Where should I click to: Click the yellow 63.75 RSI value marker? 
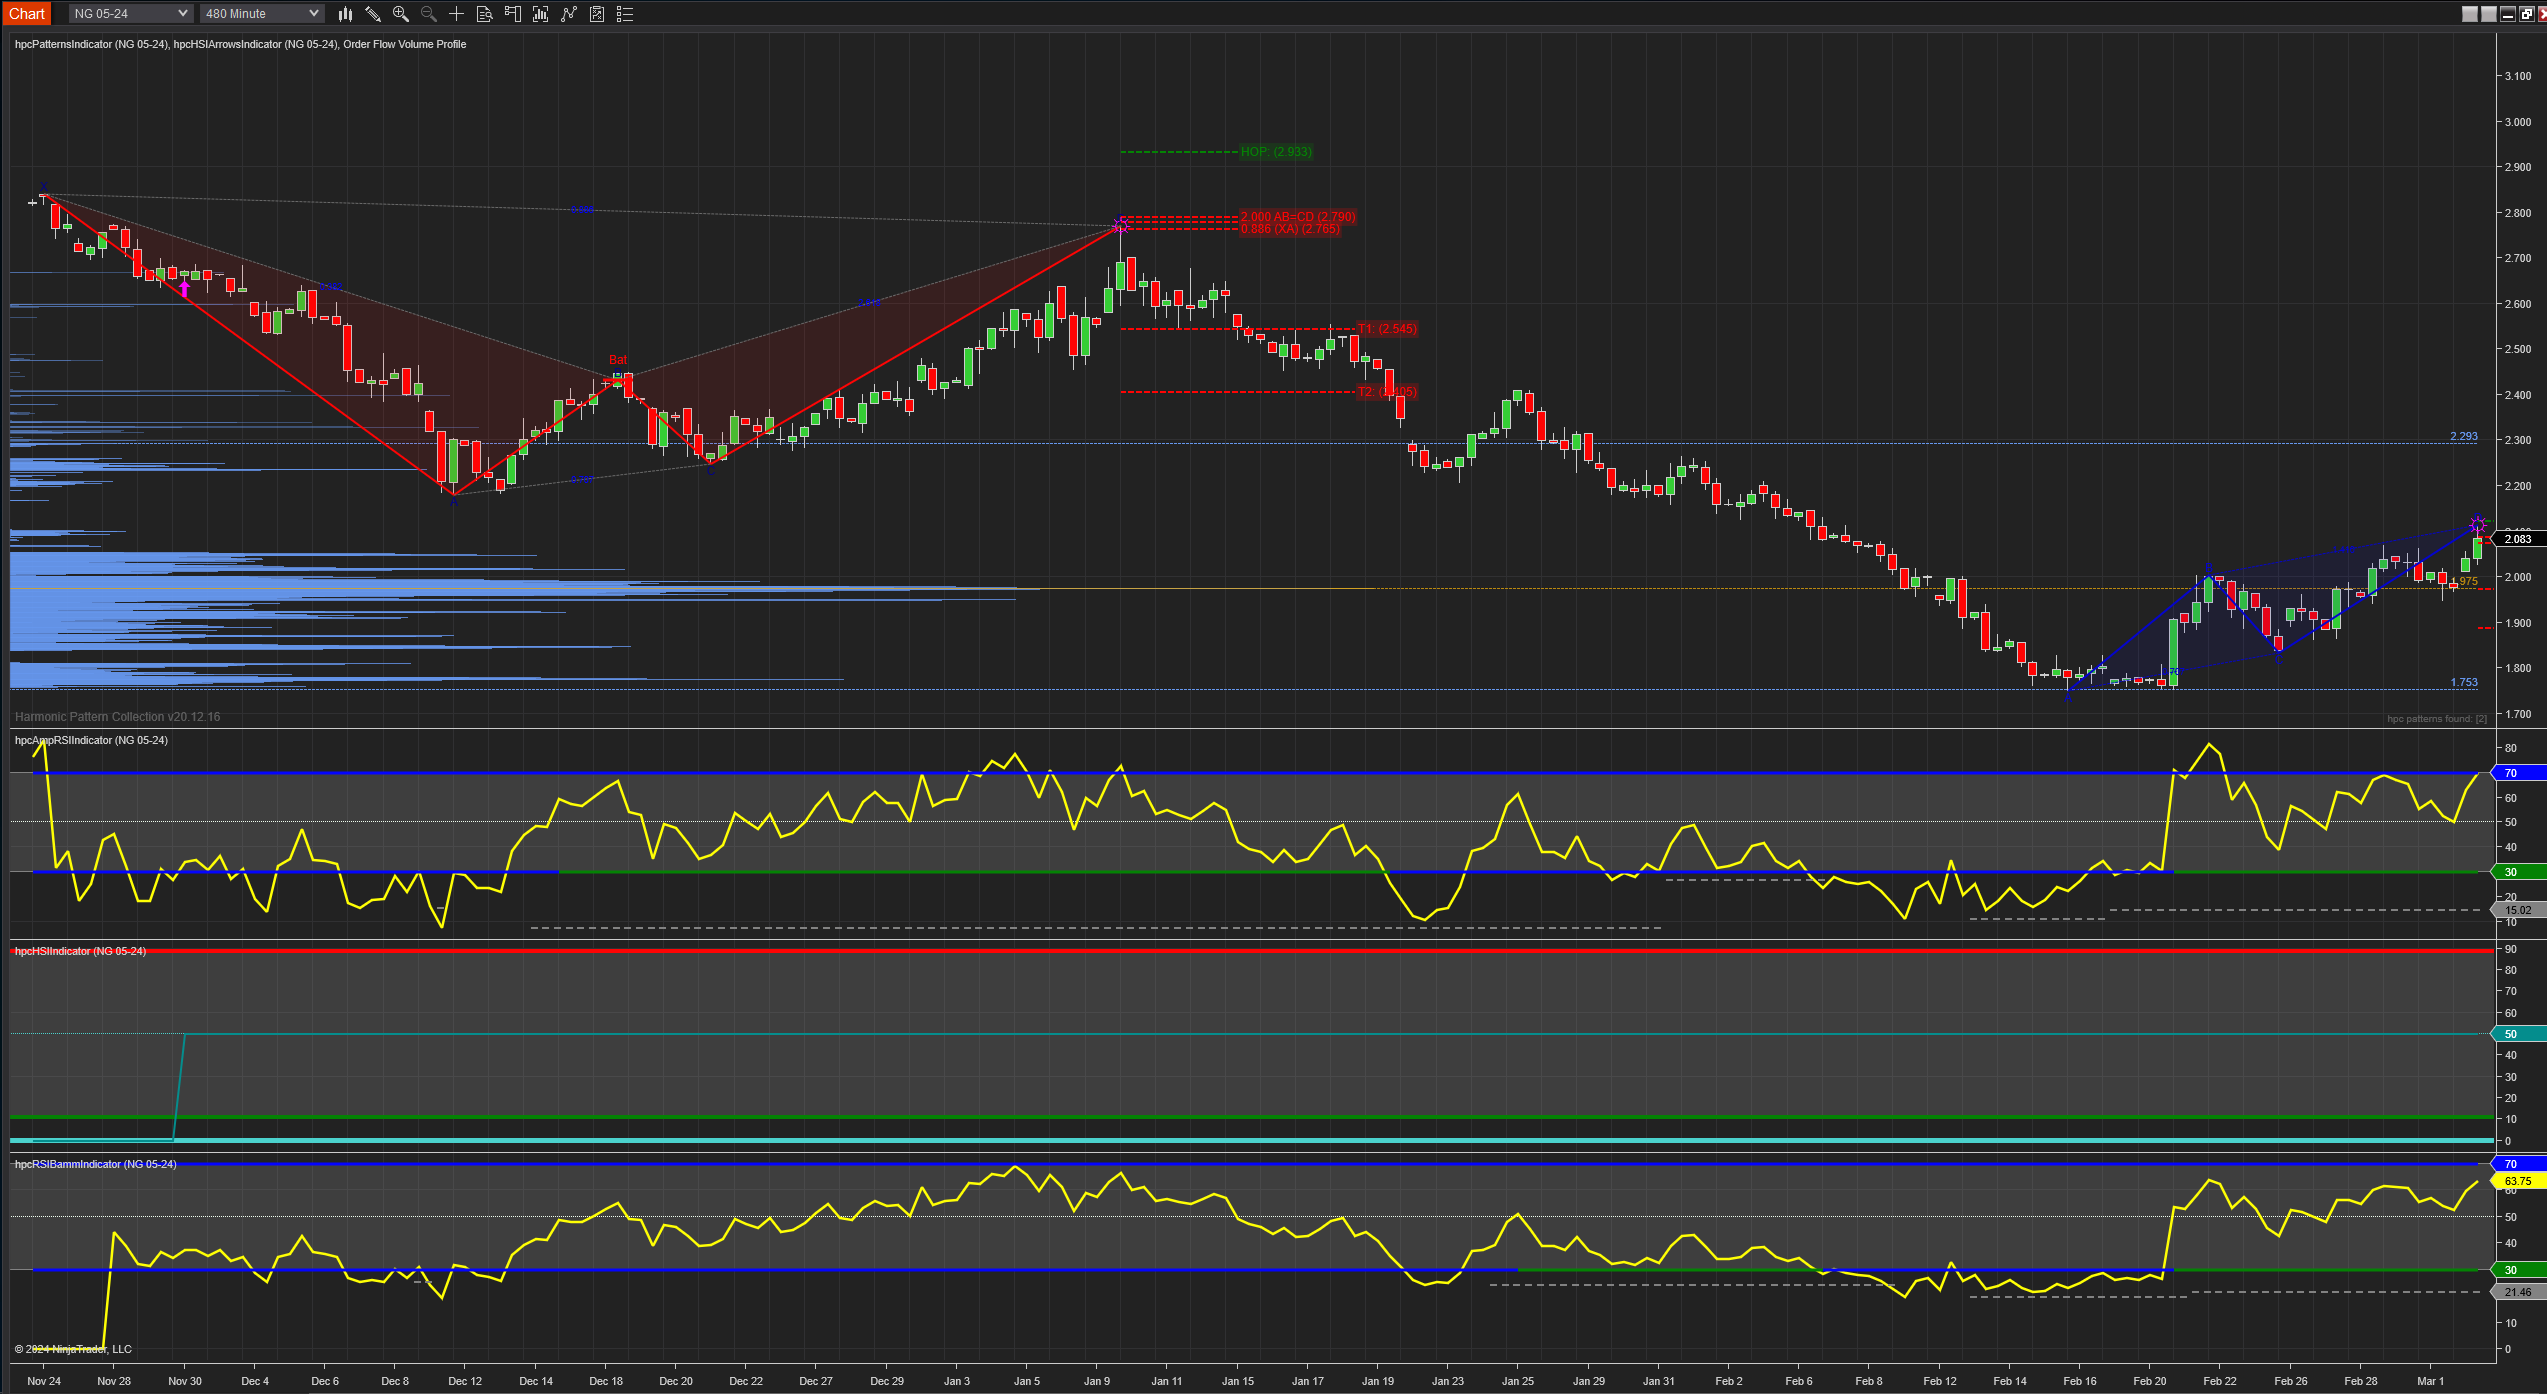coord(2517,1181)
